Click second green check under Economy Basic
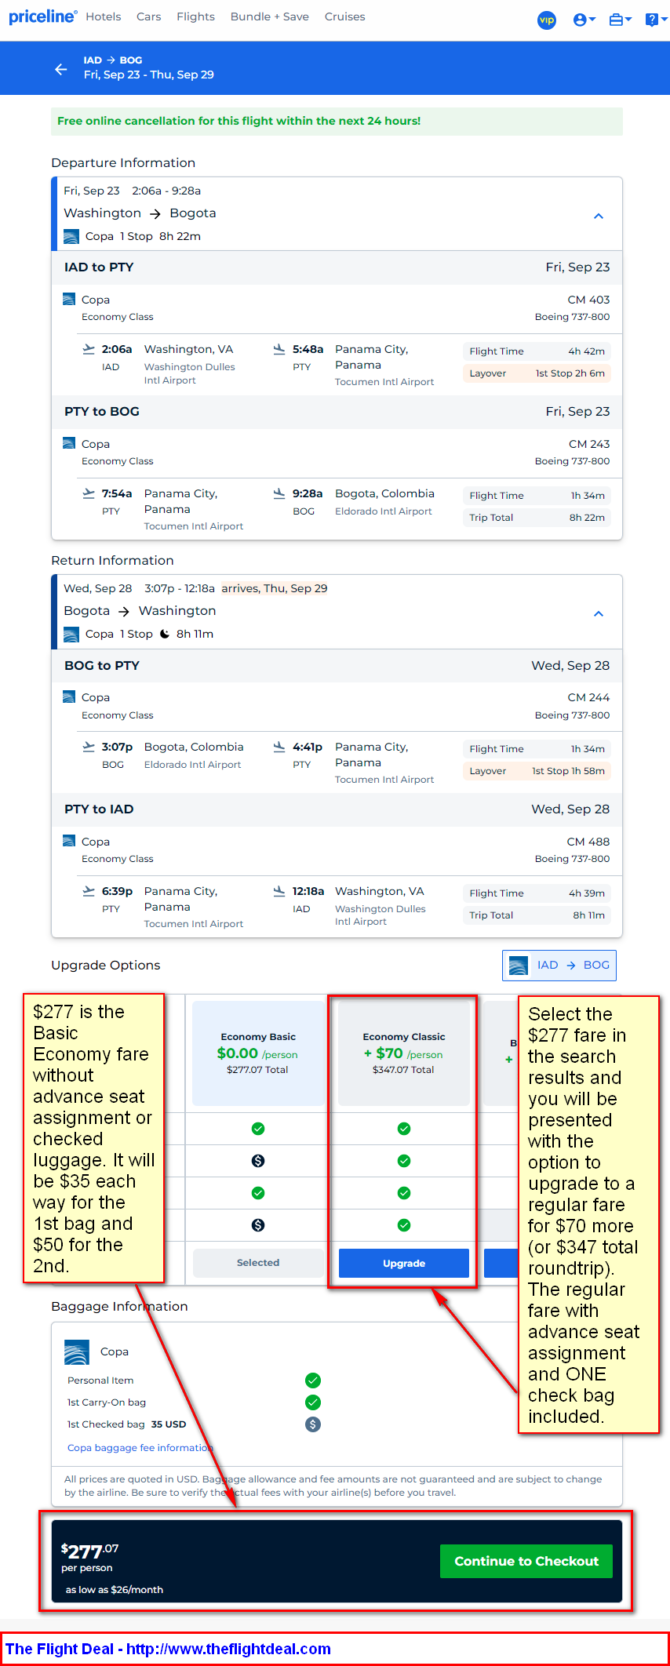This screenshot has width=670, height=1666. point(258,1193)
